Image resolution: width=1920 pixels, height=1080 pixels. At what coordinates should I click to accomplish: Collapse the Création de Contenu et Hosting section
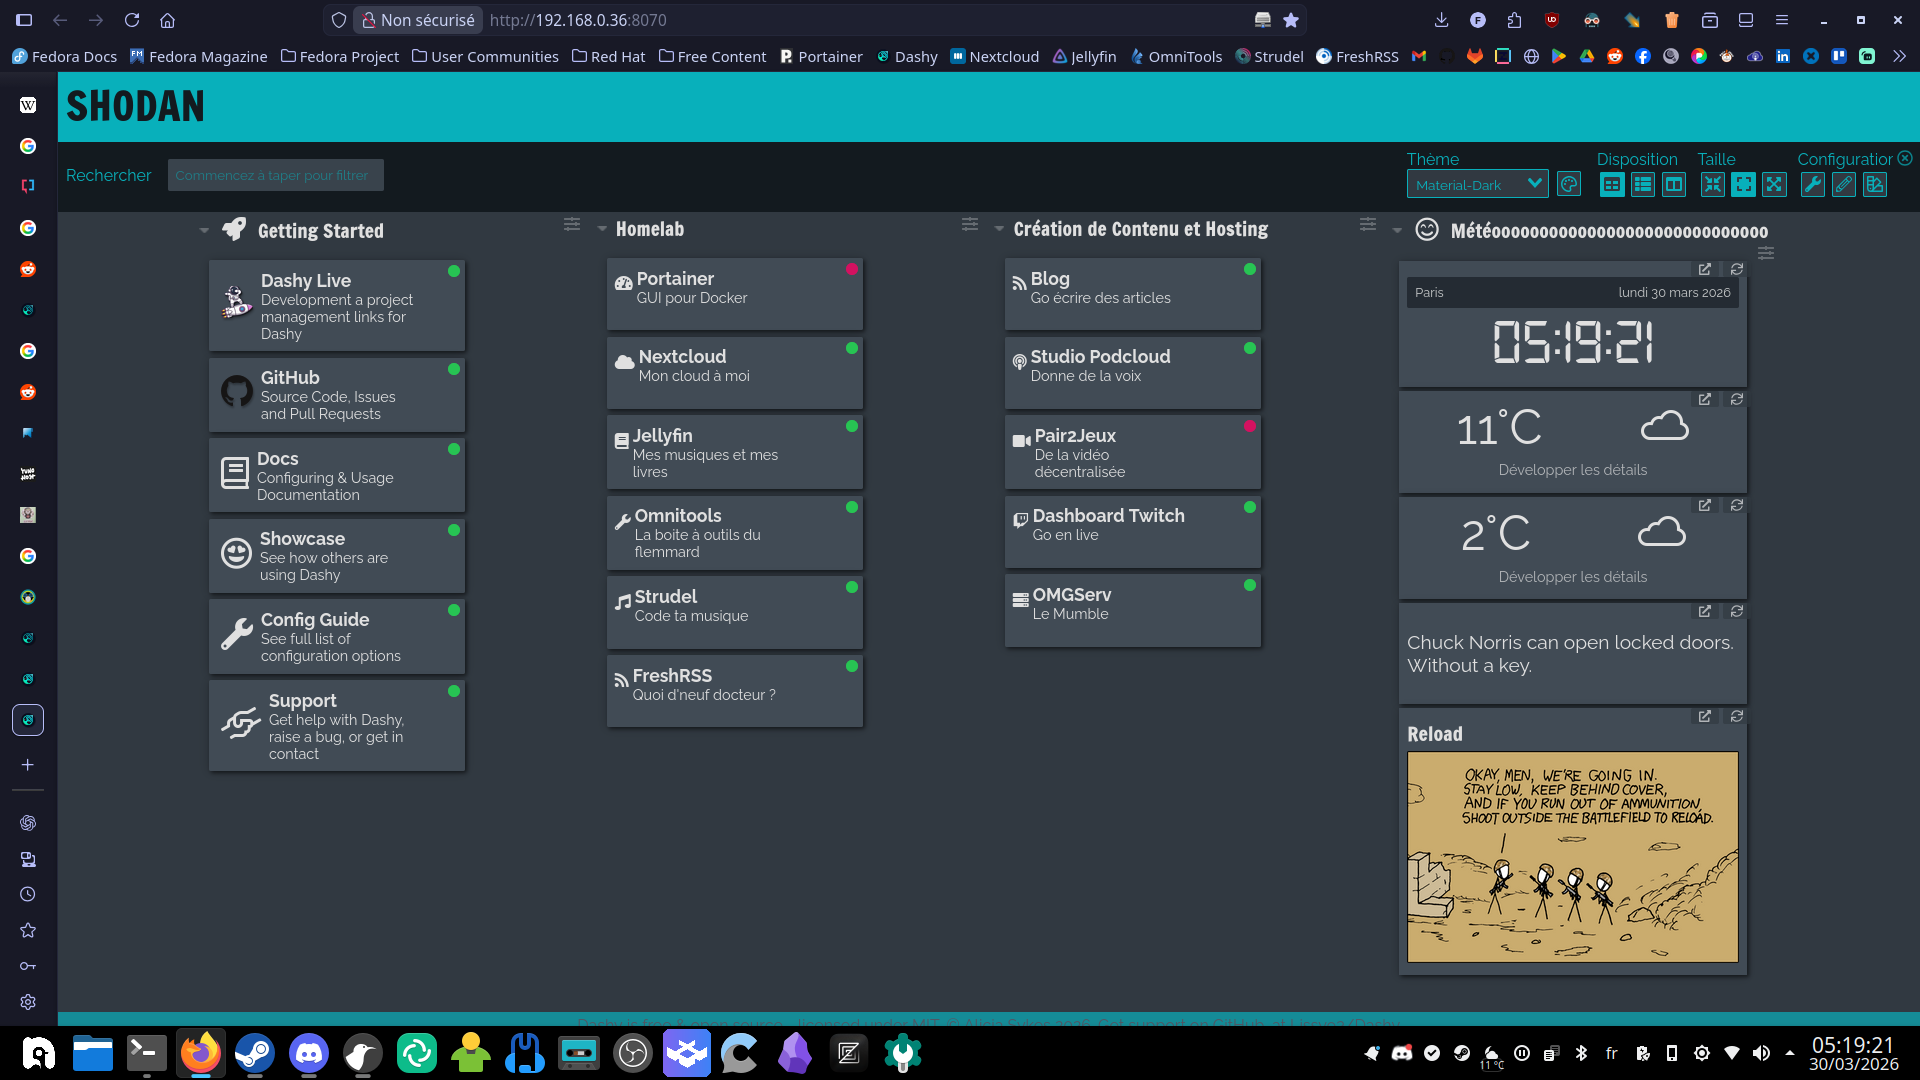(999, 229)
